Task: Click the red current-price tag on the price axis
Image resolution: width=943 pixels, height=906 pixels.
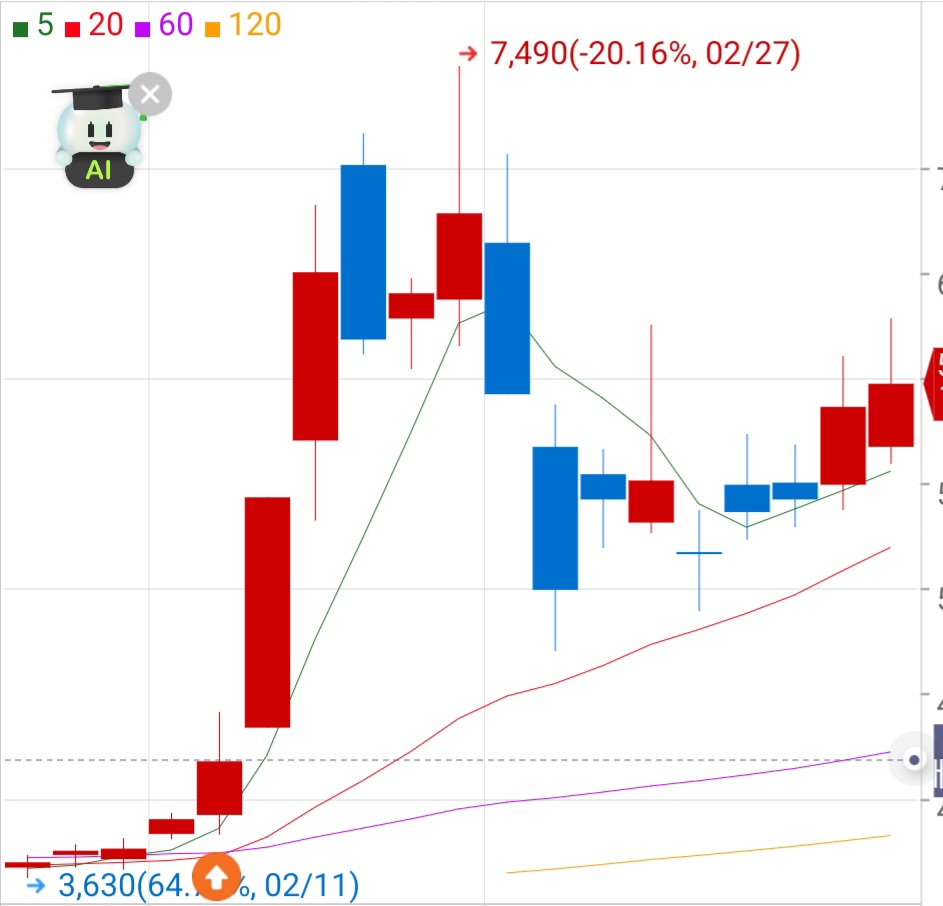Action: 933,384
